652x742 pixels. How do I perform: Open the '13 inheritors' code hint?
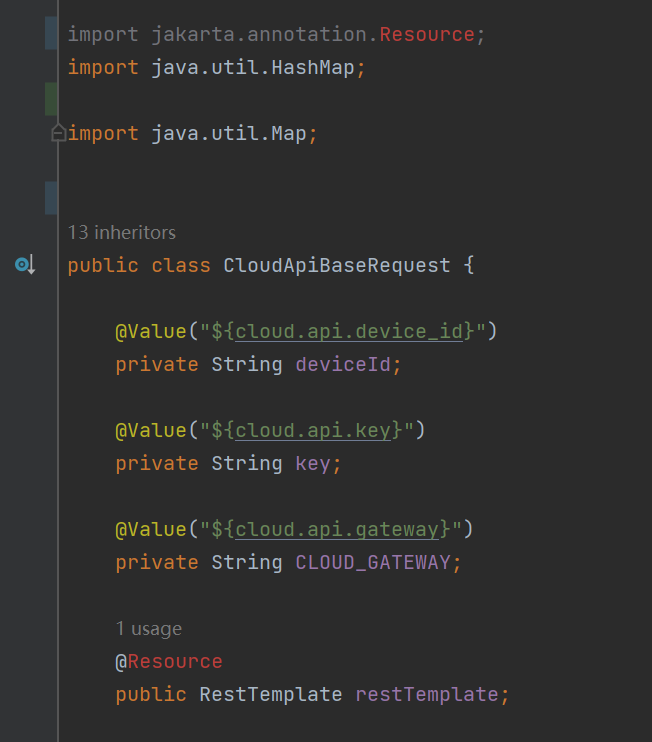(122, 232)
